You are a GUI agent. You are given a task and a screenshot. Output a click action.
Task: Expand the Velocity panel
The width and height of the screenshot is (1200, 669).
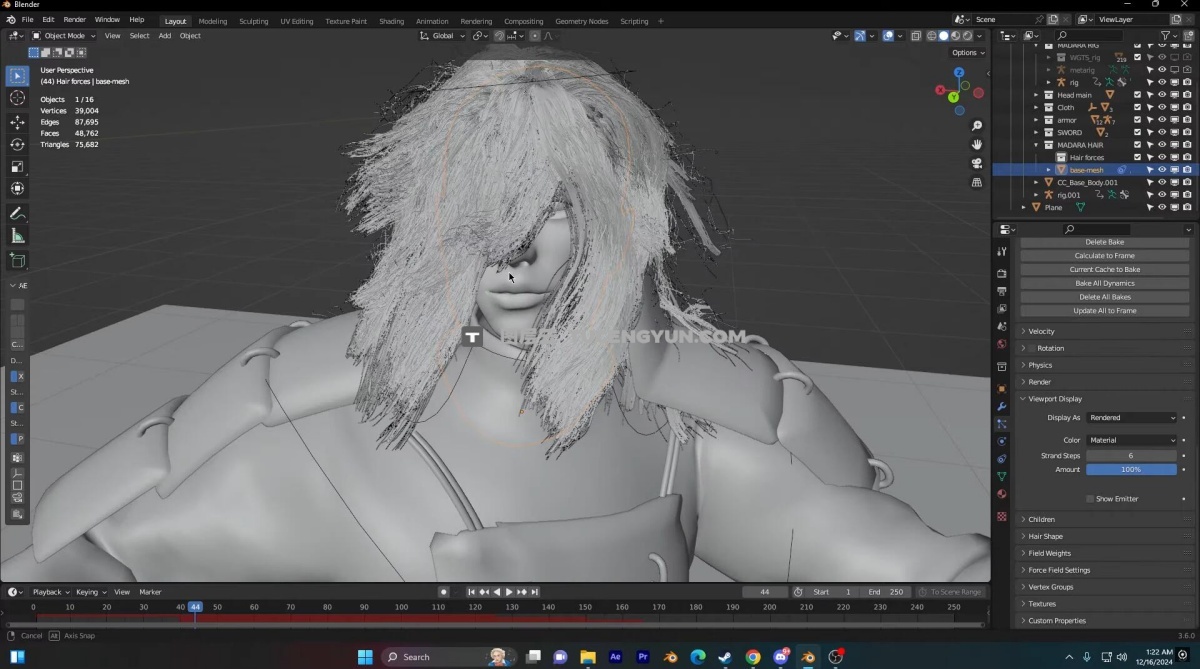point(1041,331)
